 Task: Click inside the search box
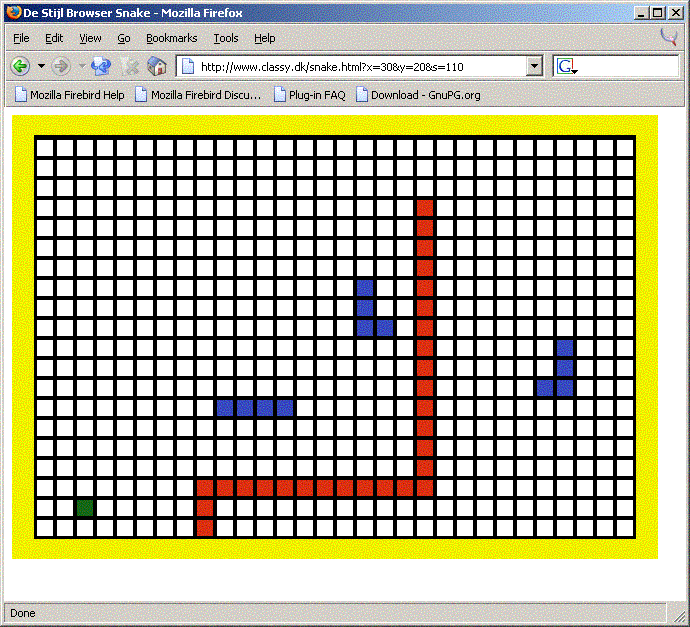tap(628, 66)
